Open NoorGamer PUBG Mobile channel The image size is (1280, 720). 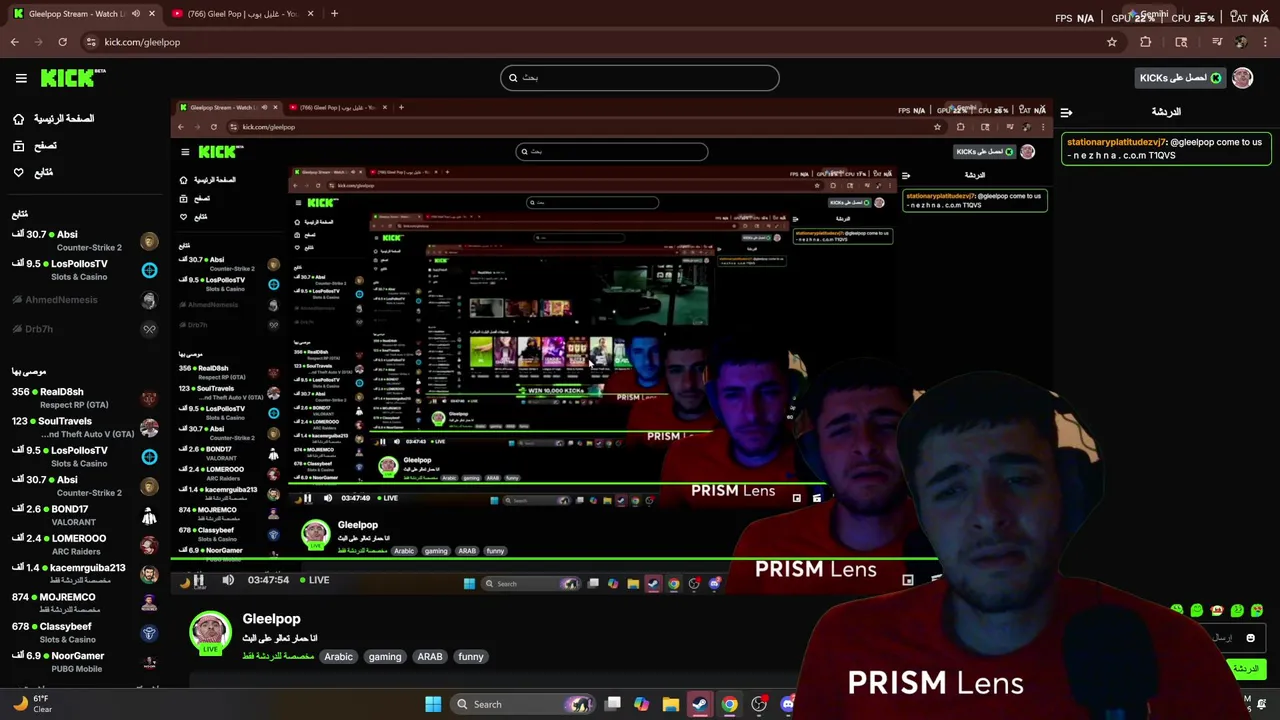click(x=84, y=662)
